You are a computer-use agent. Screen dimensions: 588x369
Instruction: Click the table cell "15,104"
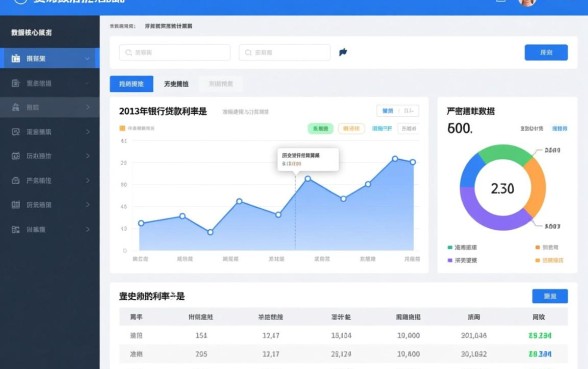click(341, 335)
